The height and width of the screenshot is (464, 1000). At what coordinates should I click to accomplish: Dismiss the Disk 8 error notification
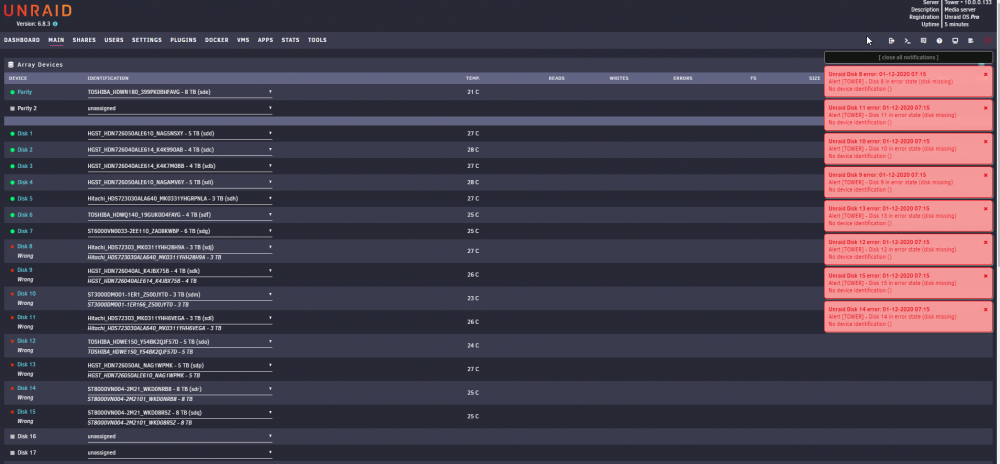pyautogui.click(x=985, y=75)
